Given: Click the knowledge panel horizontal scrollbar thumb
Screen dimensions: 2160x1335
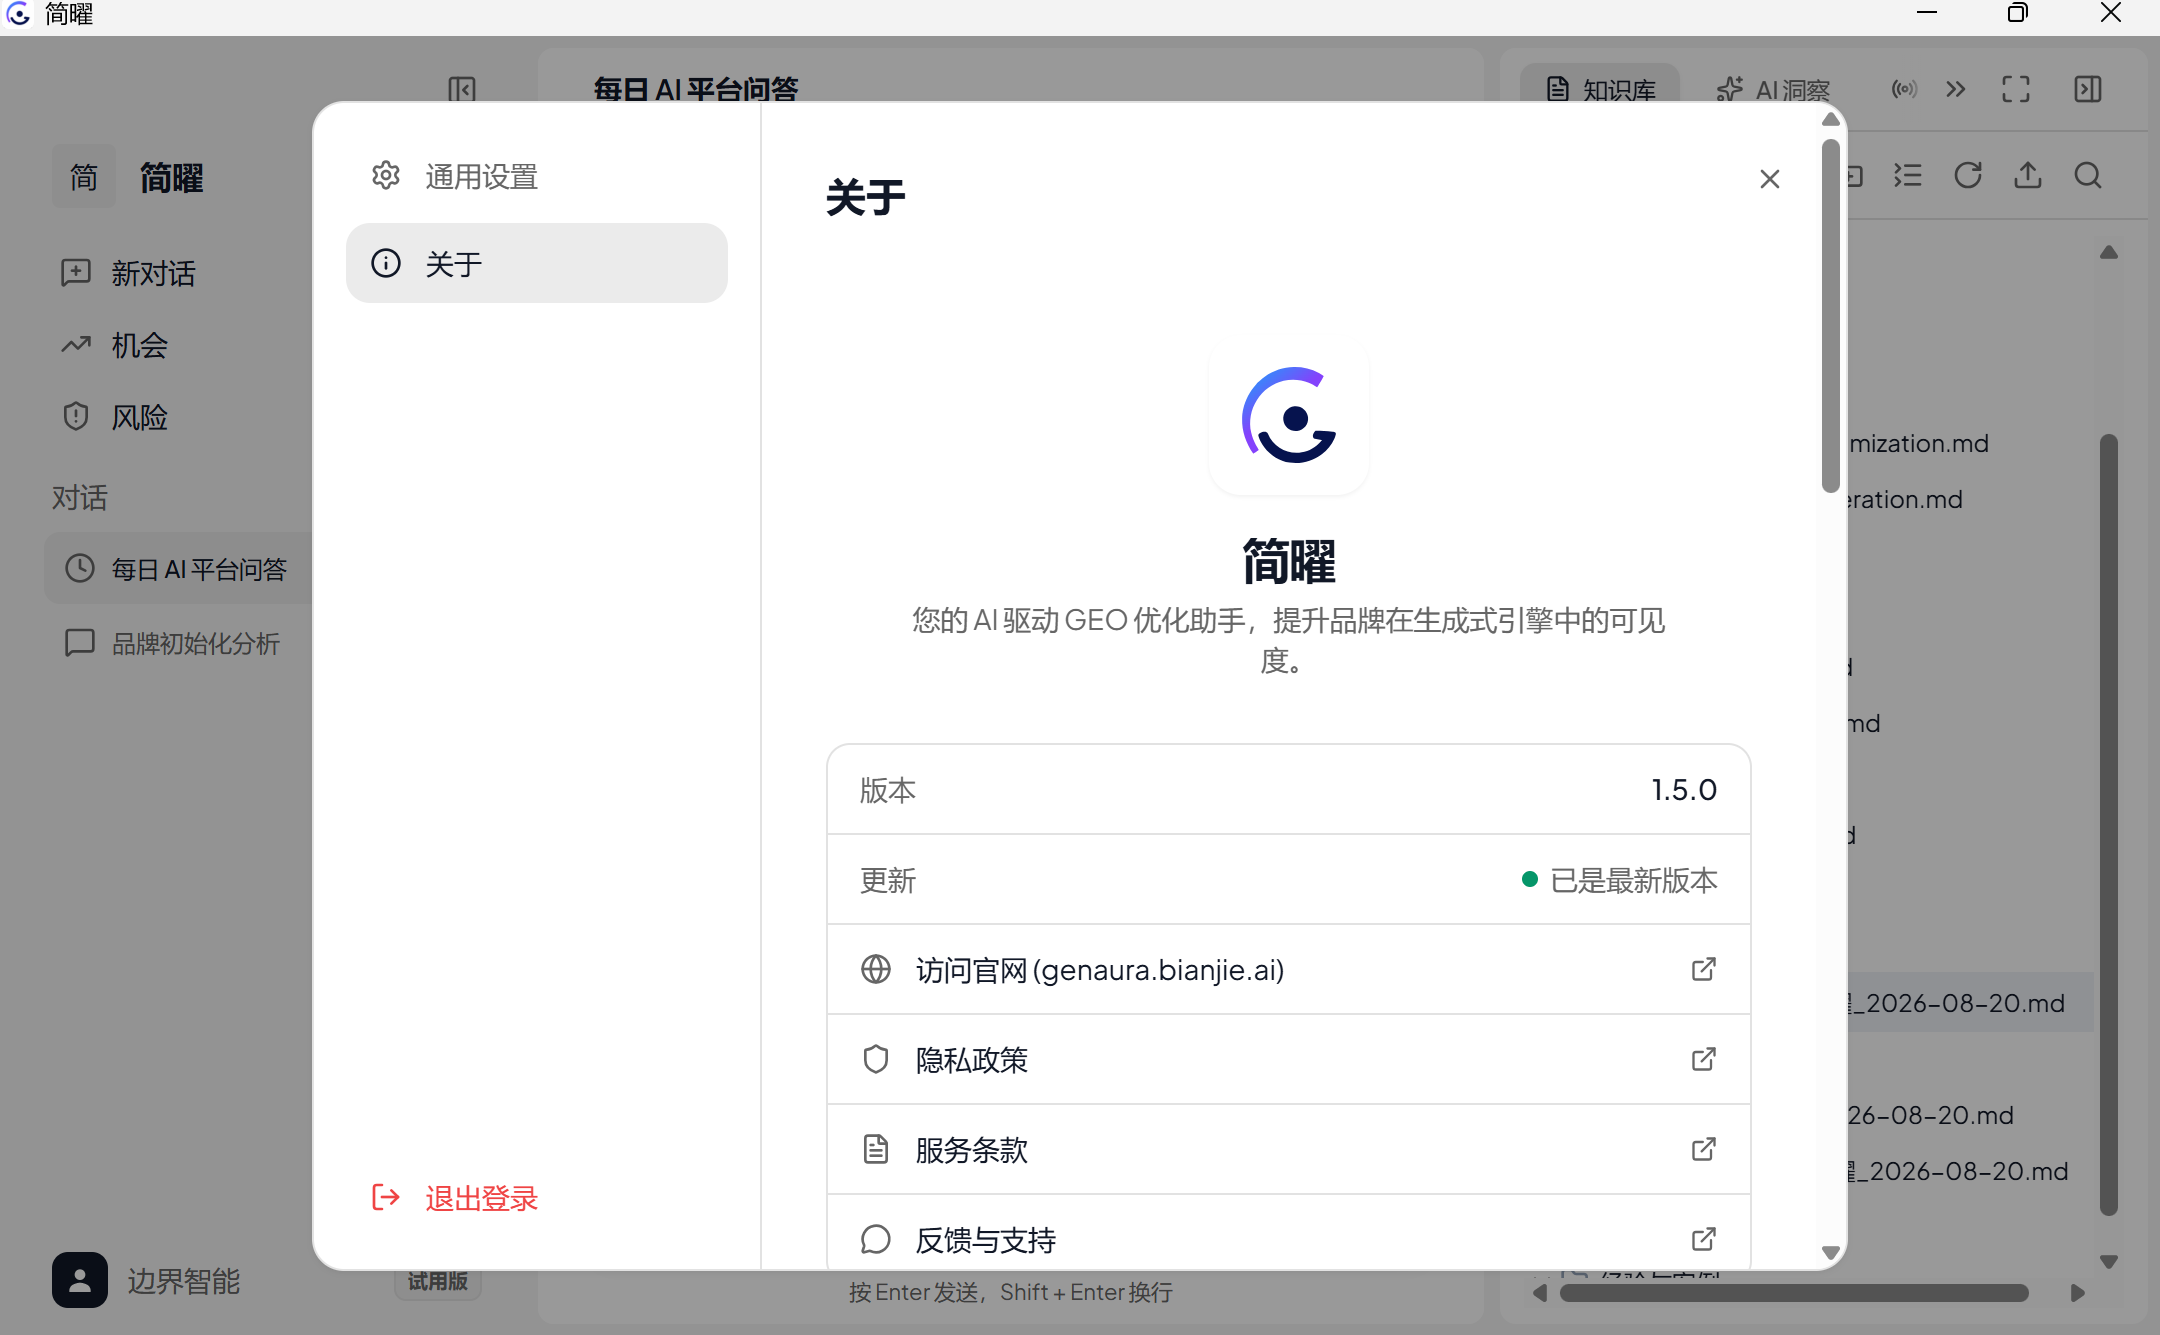Looking at the screenshot, I should (1794, 1293).
